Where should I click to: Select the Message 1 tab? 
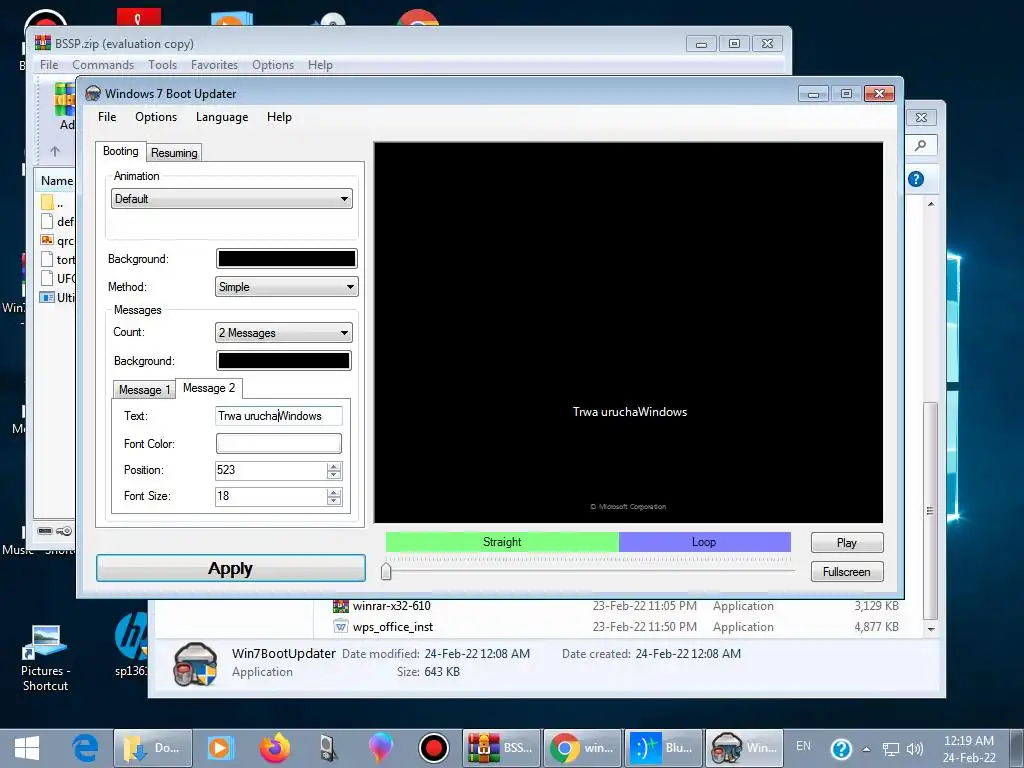(144, 390)
